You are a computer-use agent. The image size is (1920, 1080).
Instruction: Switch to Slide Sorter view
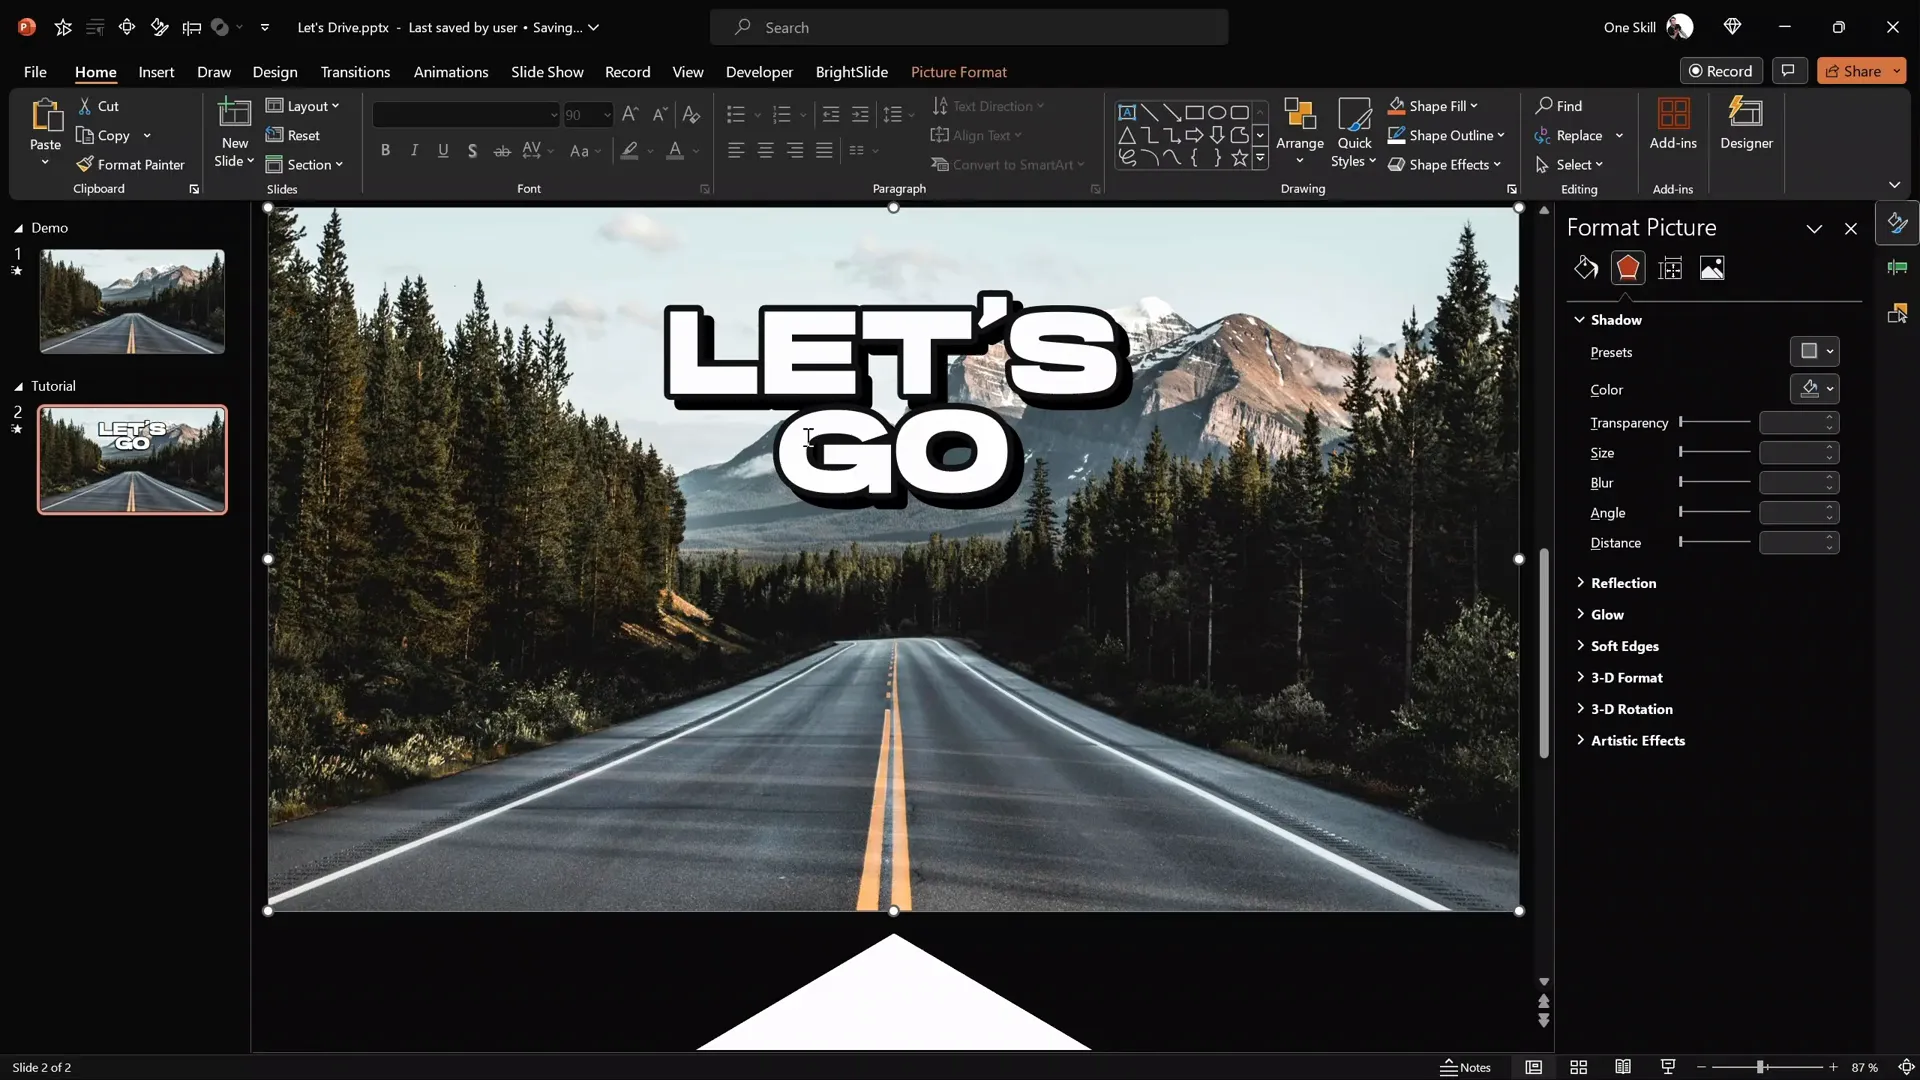(1579, 1067)
